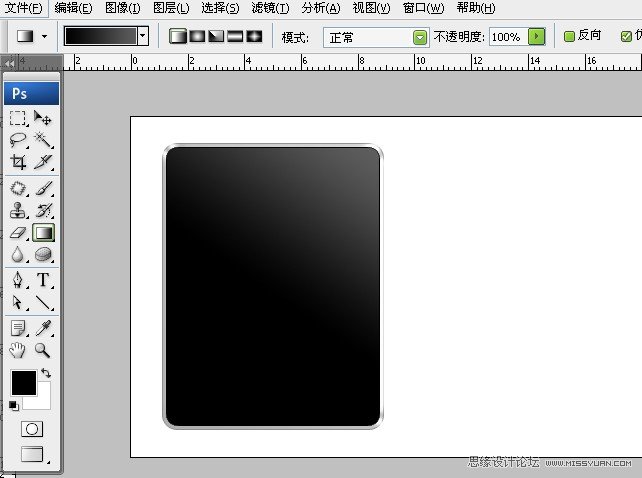642x478 pixels.
Task: Select the Hand tool
Action: click(18, 351)
